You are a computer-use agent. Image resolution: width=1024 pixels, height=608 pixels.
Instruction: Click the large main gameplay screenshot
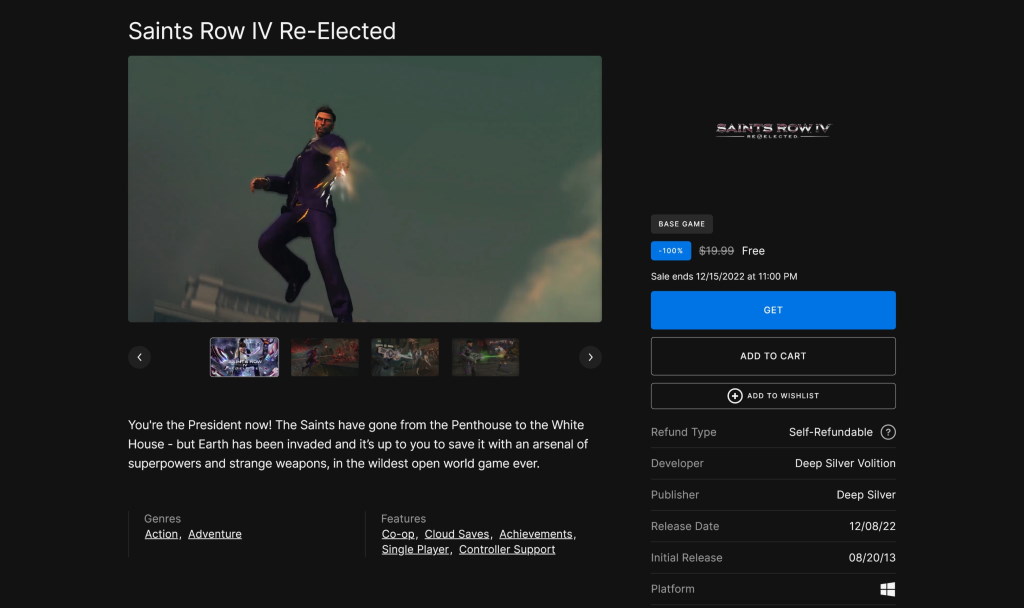[364, 188]
